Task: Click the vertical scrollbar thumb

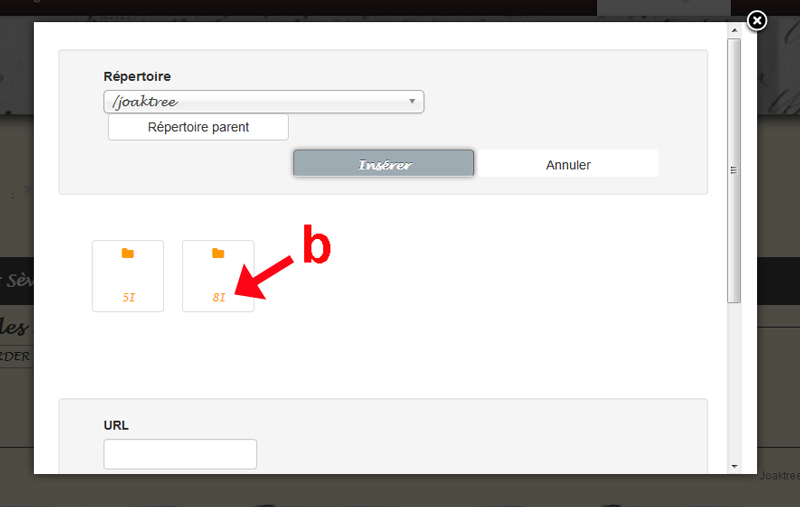Action: click(734, 170)
